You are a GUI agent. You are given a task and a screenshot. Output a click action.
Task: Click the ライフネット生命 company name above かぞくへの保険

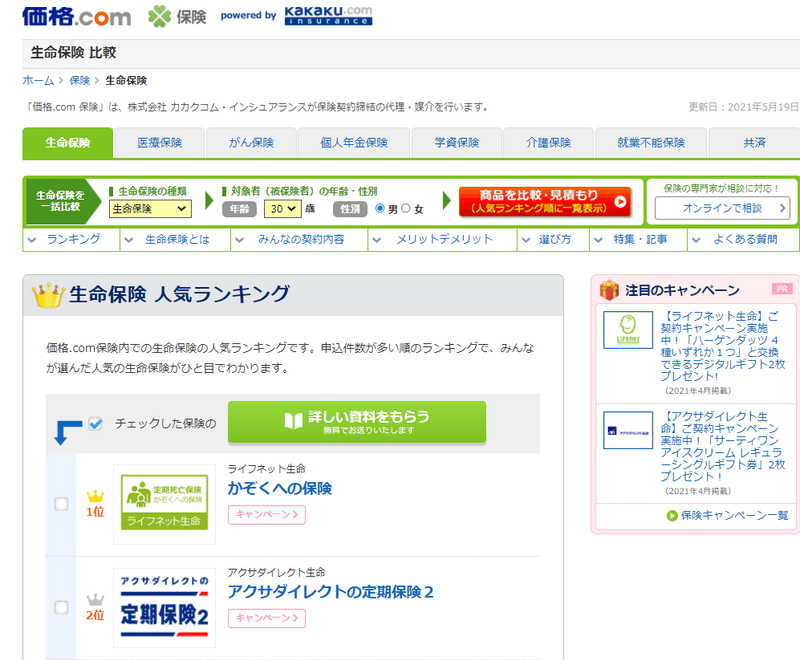(266, 468)
